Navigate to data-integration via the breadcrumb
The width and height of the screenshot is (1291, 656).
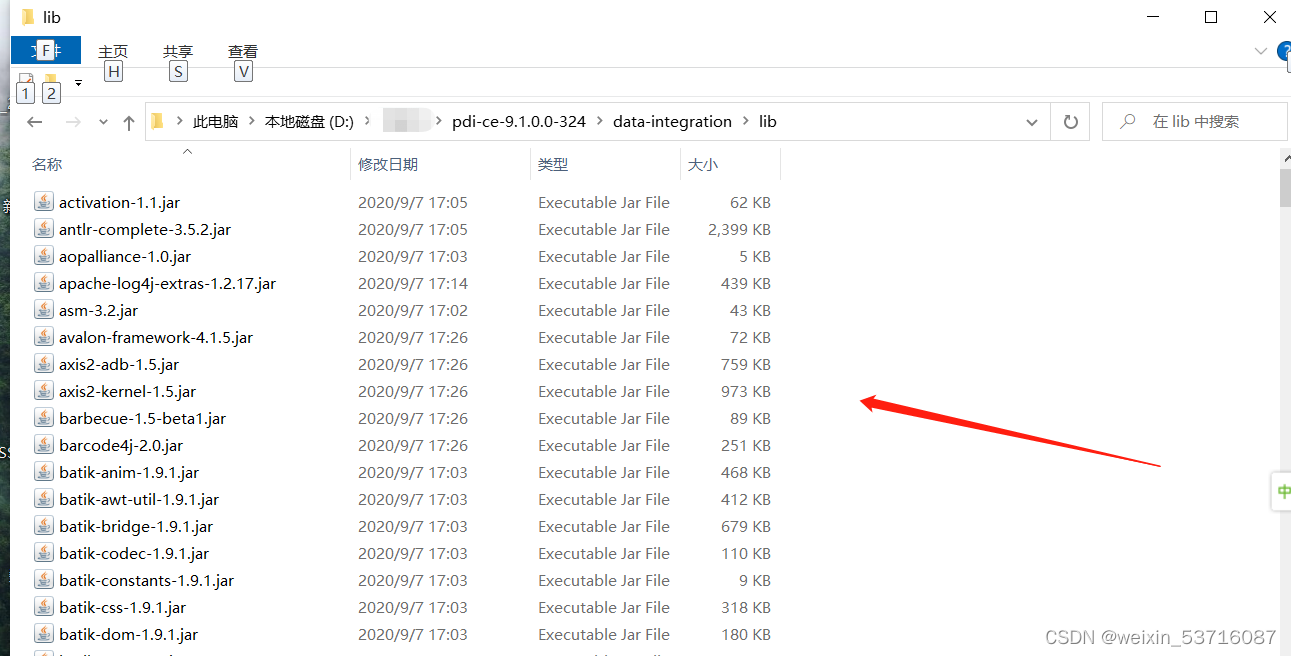click(672, 121)
